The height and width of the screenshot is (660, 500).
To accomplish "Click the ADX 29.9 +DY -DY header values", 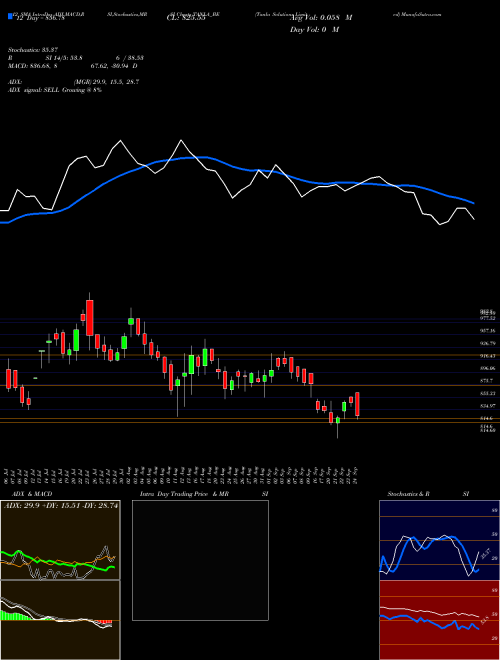I will click(x=61, y=506).
